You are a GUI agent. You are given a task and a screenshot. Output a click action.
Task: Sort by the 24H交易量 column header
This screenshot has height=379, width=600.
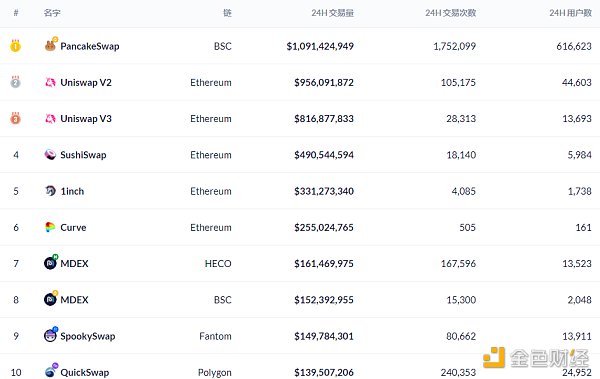(332, 13)
